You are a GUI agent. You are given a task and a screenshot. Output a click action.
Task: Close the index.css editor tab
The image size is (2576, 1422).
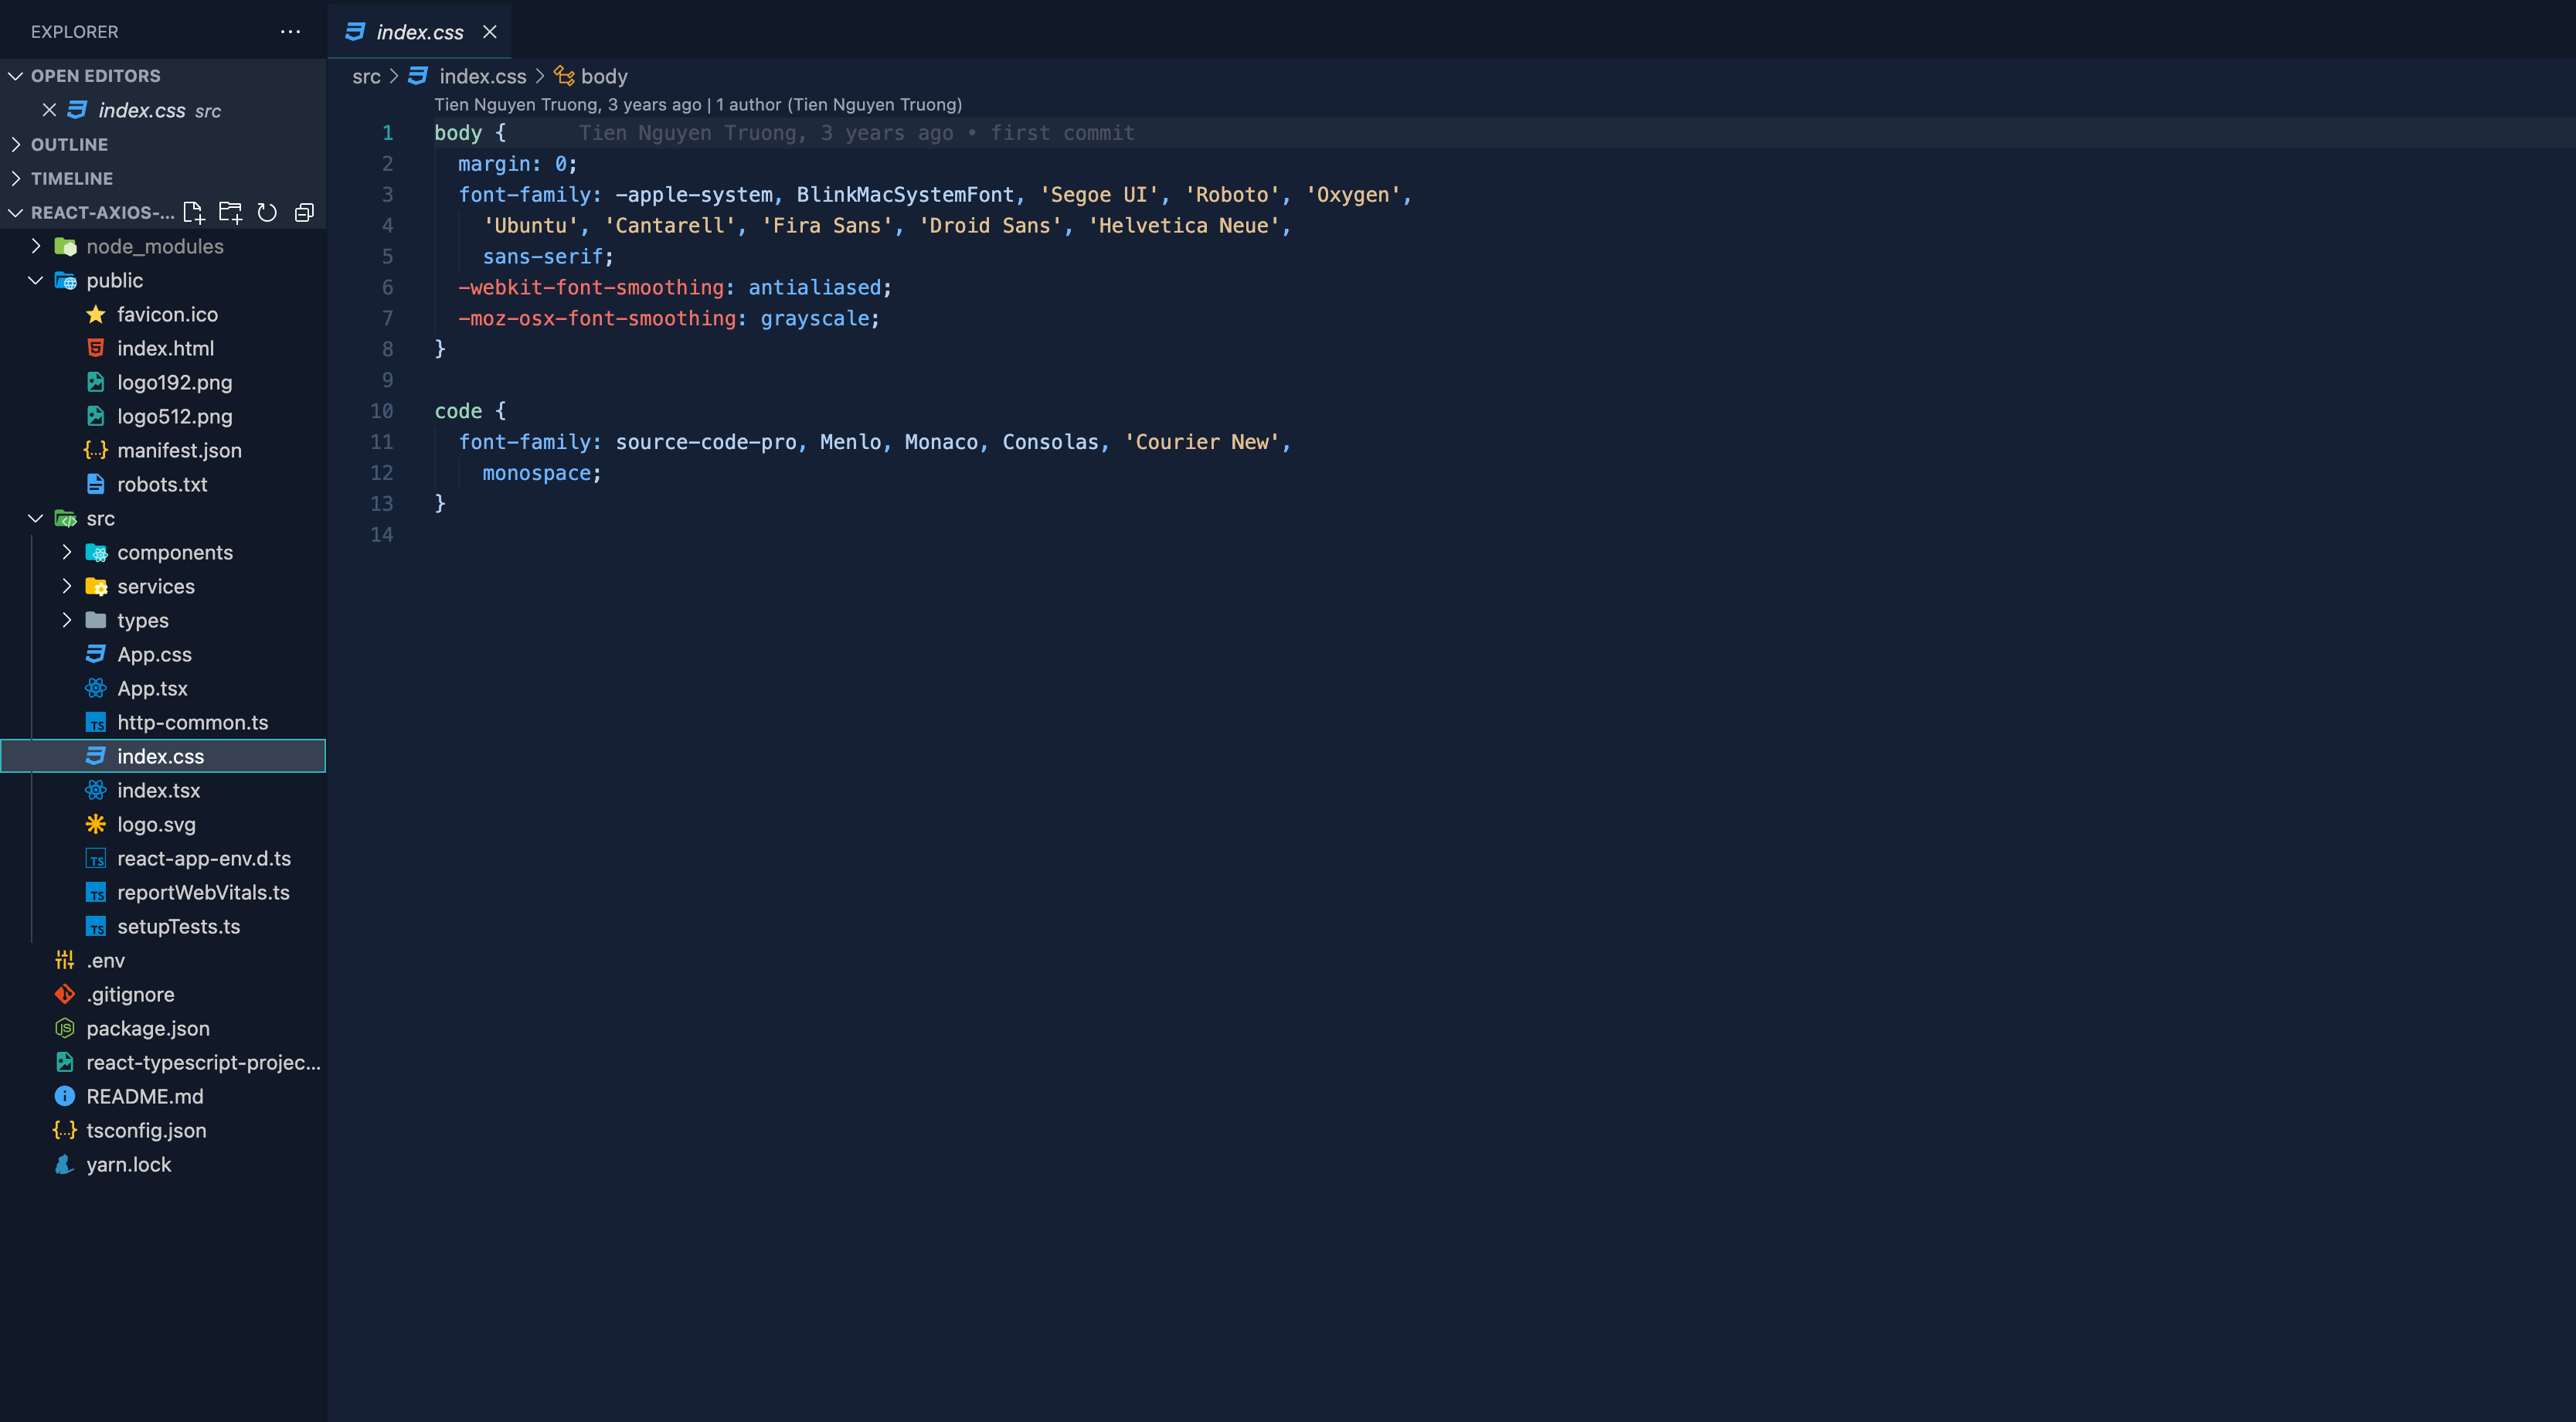(490, 32)
